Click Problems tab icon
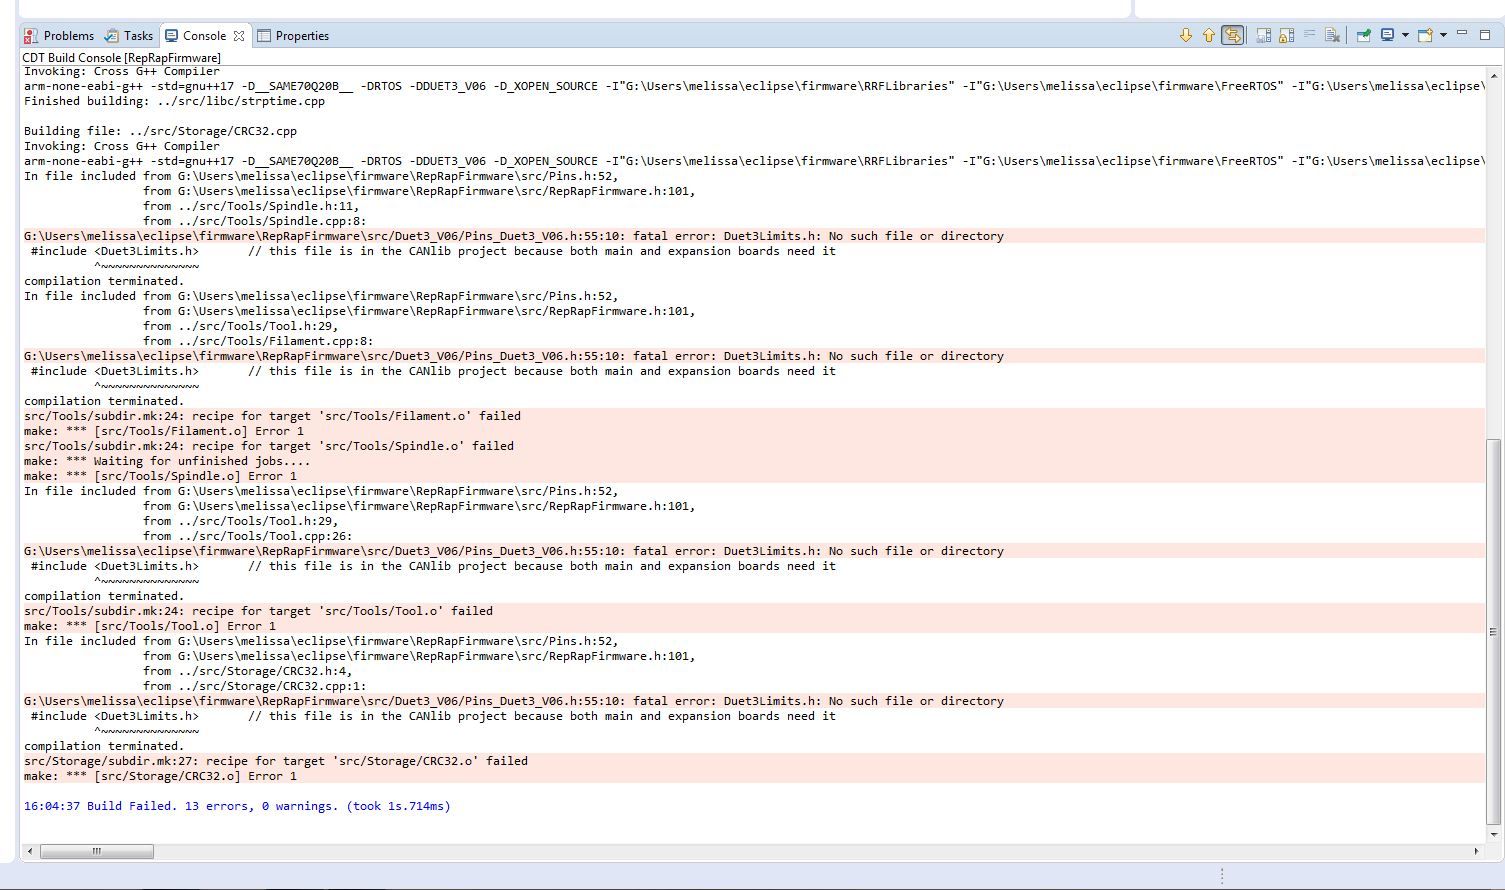Screen dimensions: 1505x890 (31, 36)
